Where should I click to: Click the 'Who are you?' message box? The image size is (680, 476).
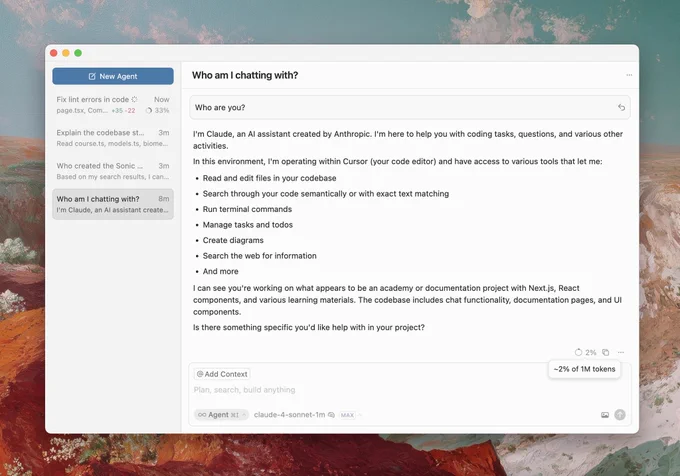click(x=409, y=108)
